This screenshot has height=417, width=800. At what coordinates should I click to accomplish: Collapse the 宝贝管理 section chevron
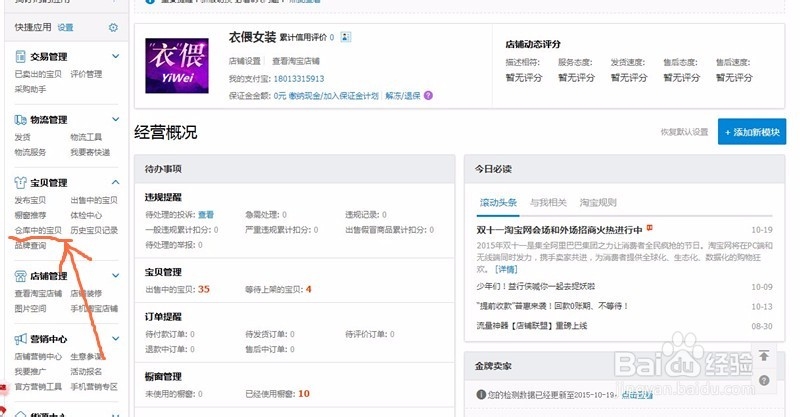116,182
